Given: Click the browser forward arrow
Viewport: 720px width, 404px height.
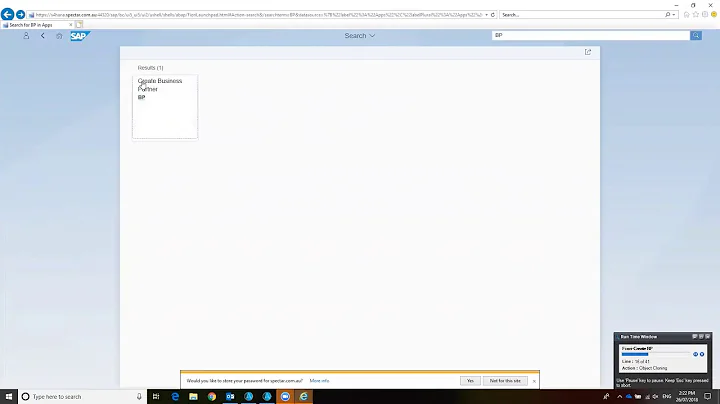Looking at the screenshot, I should 20,15.
